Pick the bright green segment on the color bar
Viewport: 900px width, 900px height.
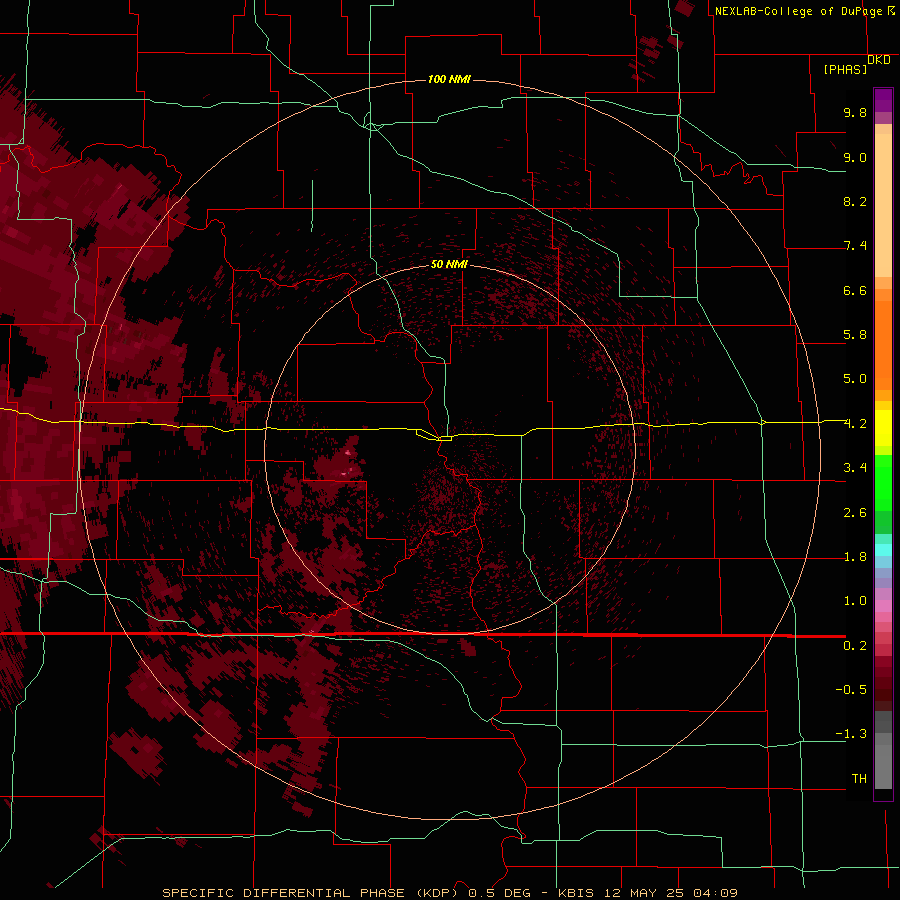coord(883,482)
